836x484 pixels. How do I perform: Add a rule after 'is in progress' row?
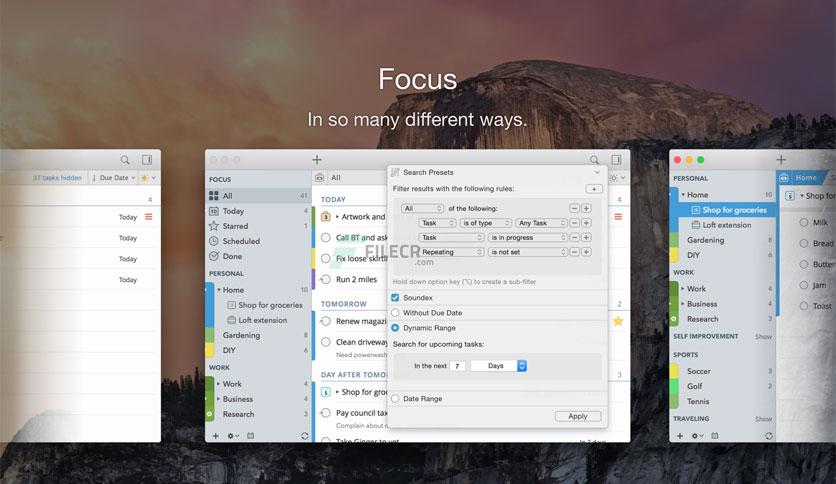pos(586,237)
